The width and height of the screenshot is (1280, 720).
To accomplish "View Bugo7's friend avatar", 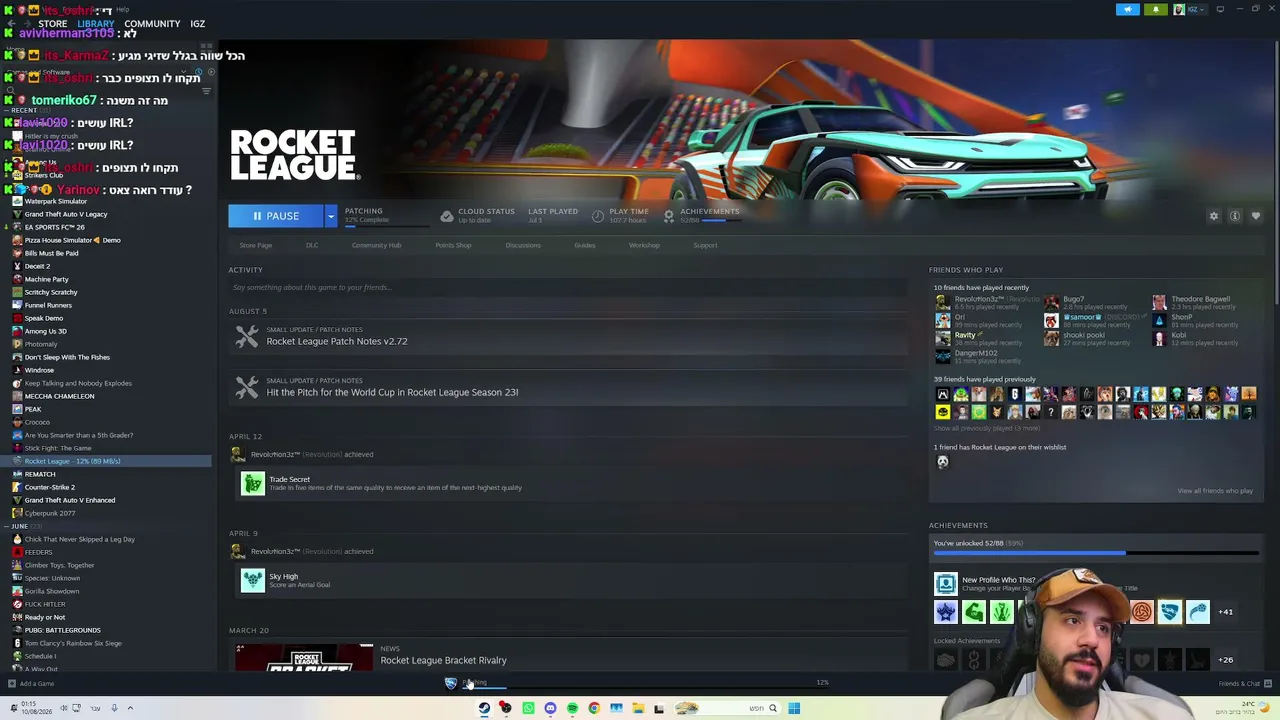I will (1051, 302).
